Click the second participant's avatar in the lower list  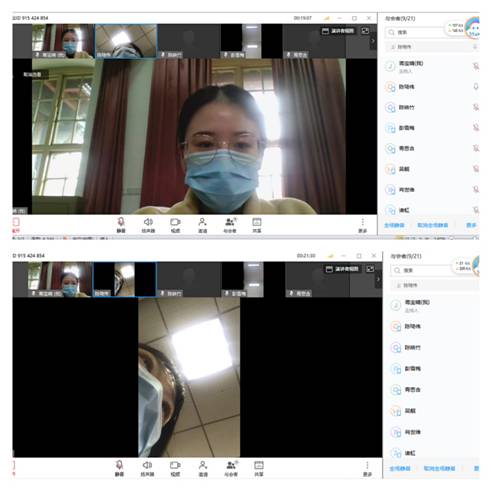tap(395, 326)
